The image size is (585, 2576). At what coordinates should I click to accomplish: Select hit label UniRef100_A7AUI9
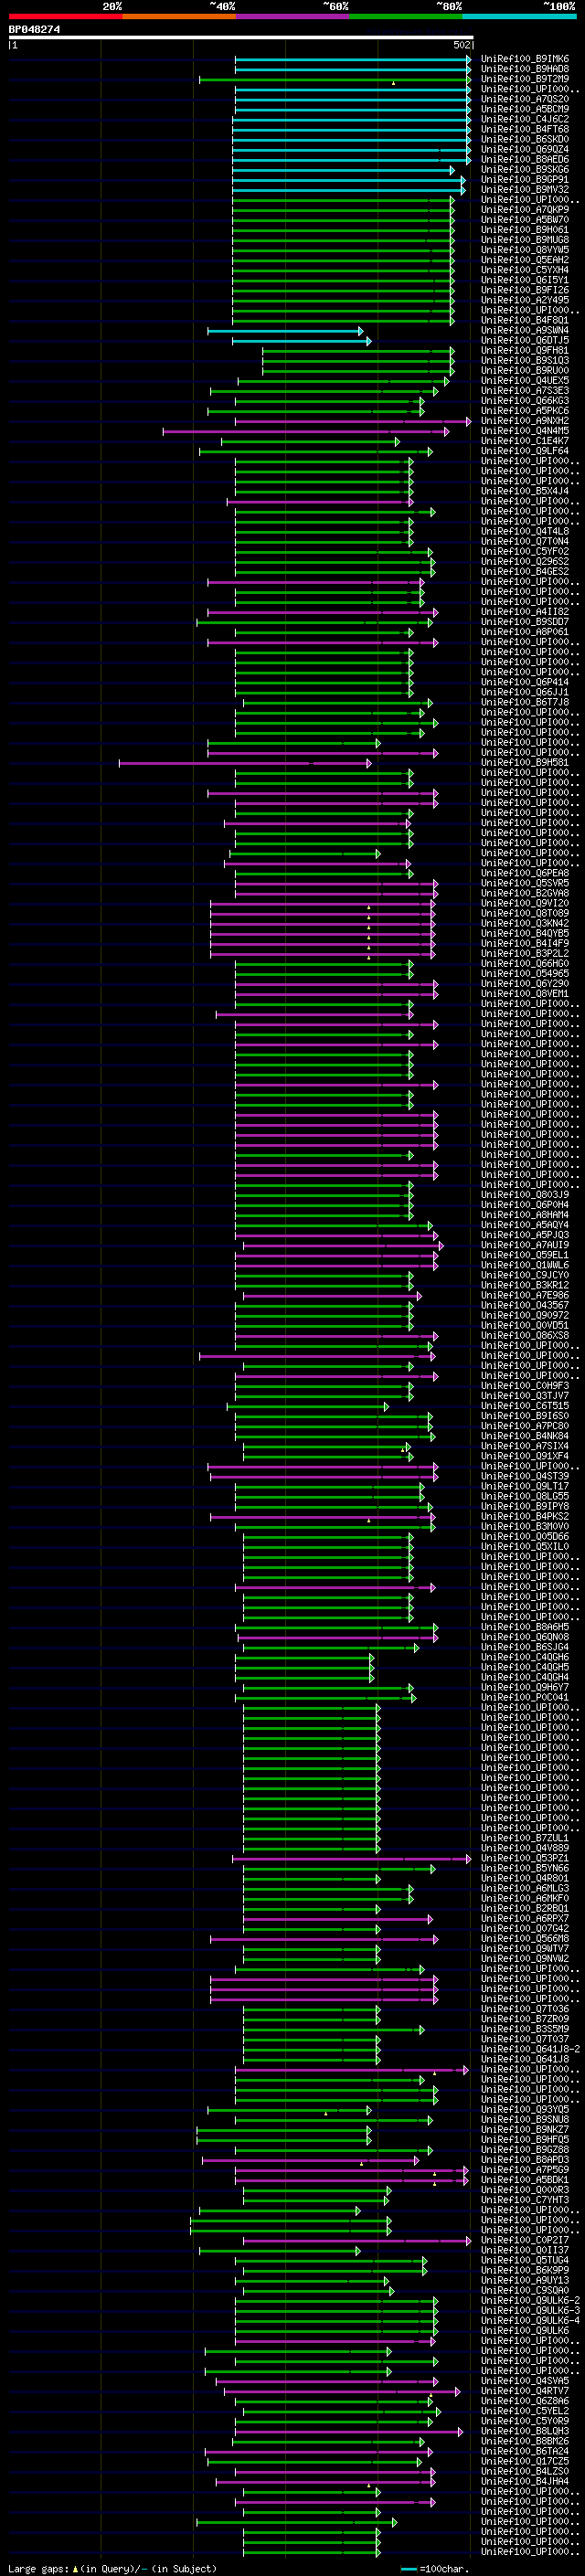point(525,1245)
